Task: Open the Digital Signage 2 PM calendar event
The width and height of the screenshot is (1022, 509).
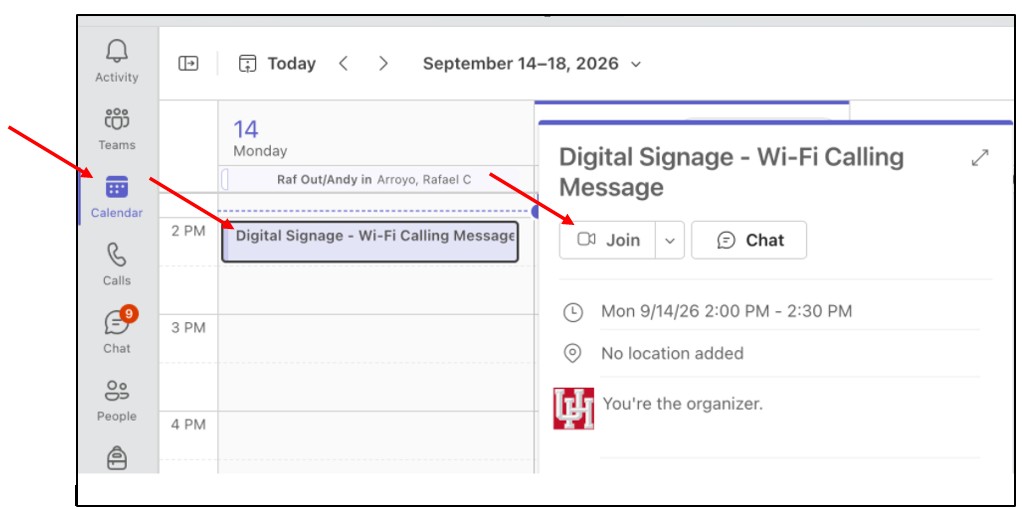Action: 370,242
